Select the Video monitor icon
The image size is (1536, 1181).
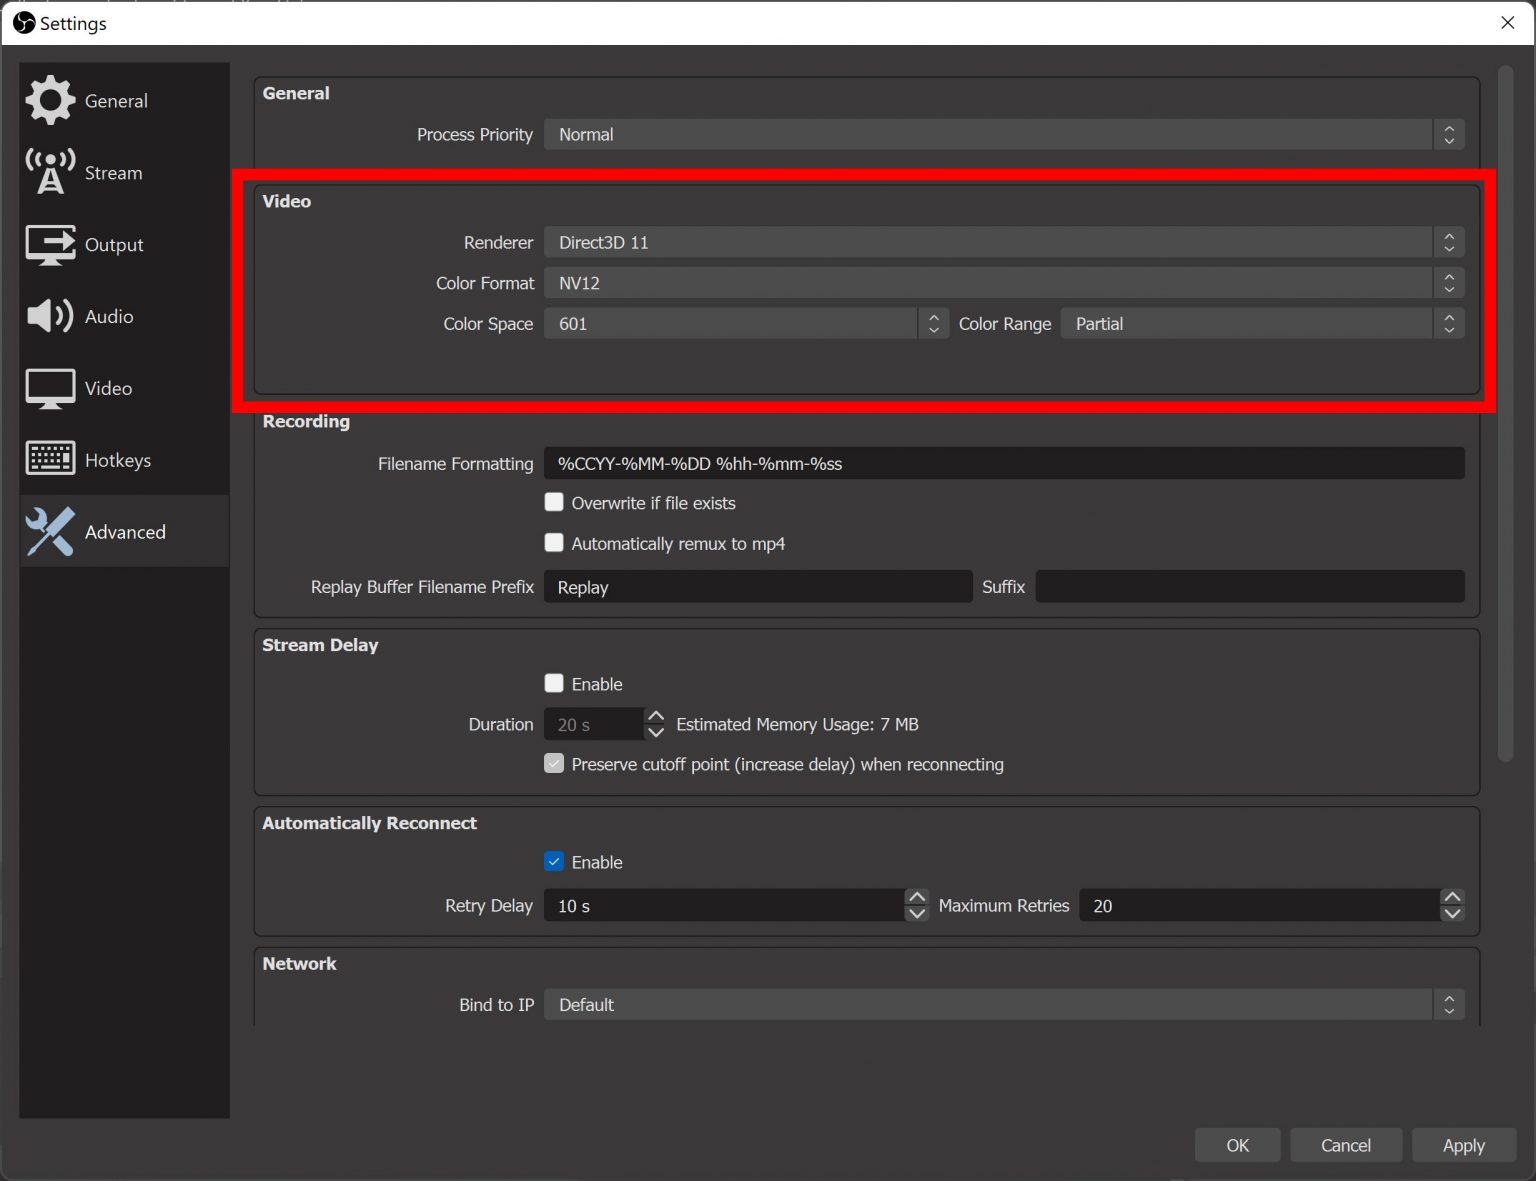pyautogui.click(x=49, y=388)
